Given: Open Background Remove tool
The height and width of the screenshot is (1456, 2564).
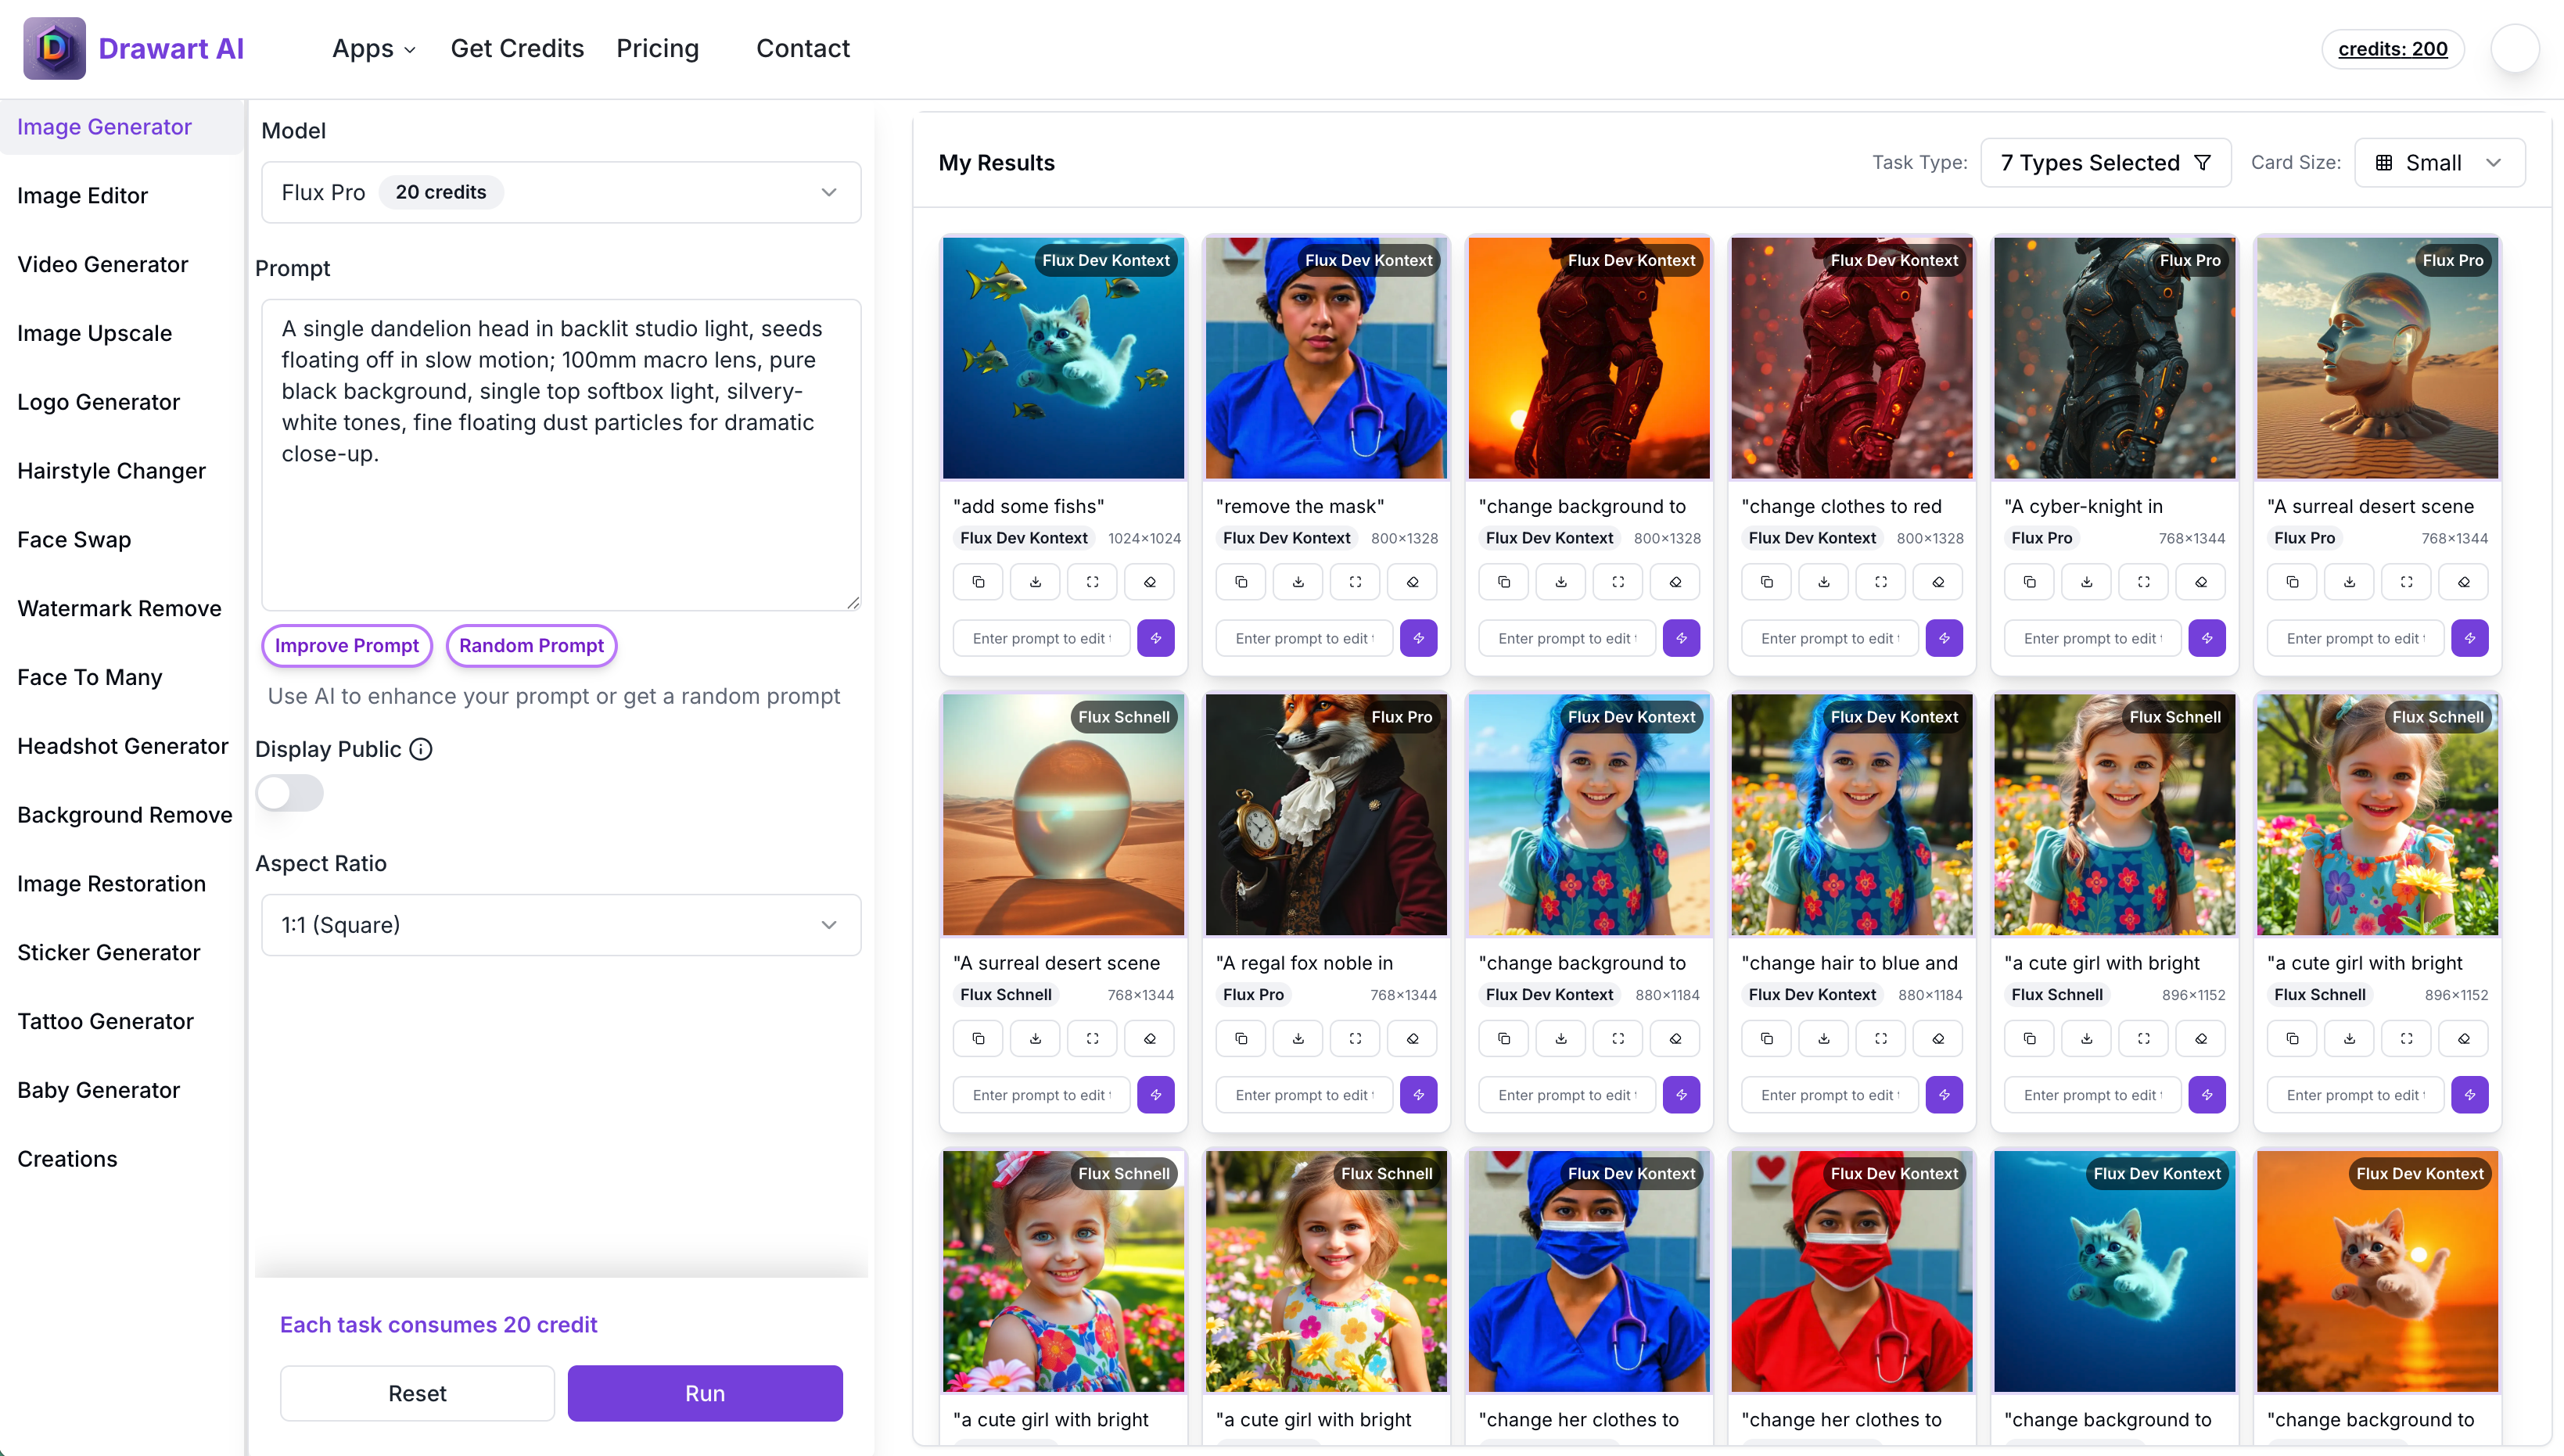Looking at the screenshot, I should [125, 815].
